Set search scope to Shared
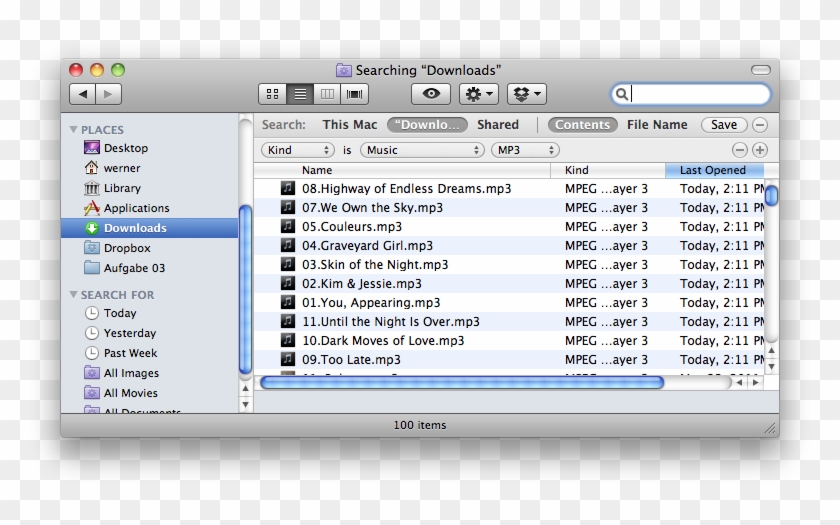840x525 pixels. pos(498,125)
